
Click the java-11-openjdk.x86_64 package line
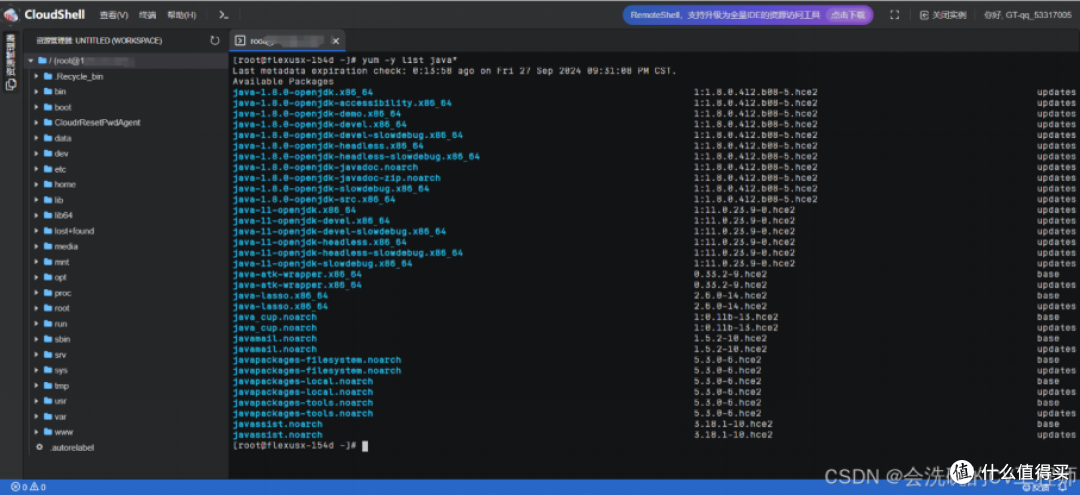coord(294,210)
